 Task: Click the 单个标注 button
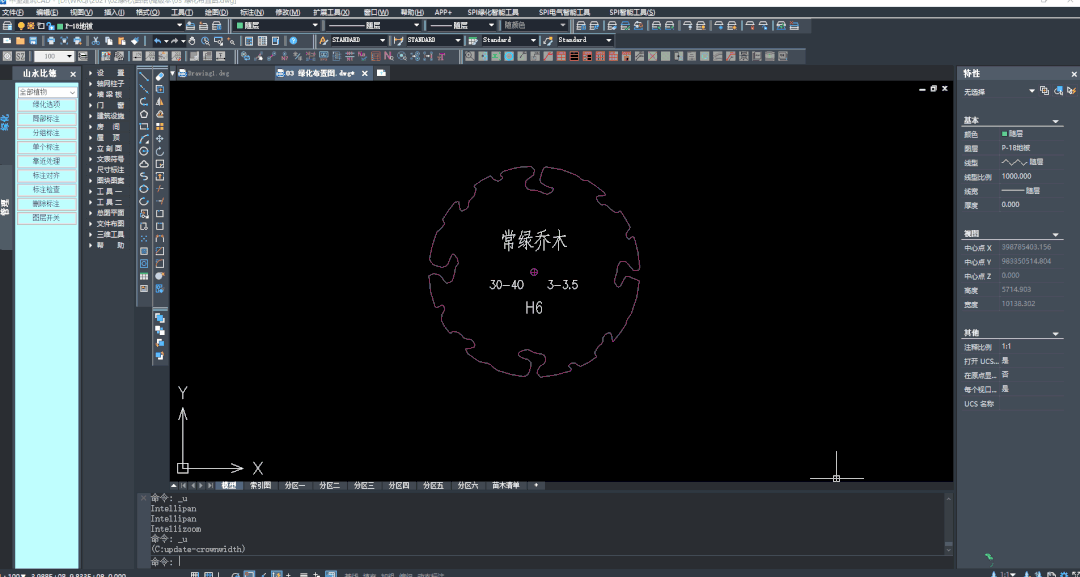47,147
